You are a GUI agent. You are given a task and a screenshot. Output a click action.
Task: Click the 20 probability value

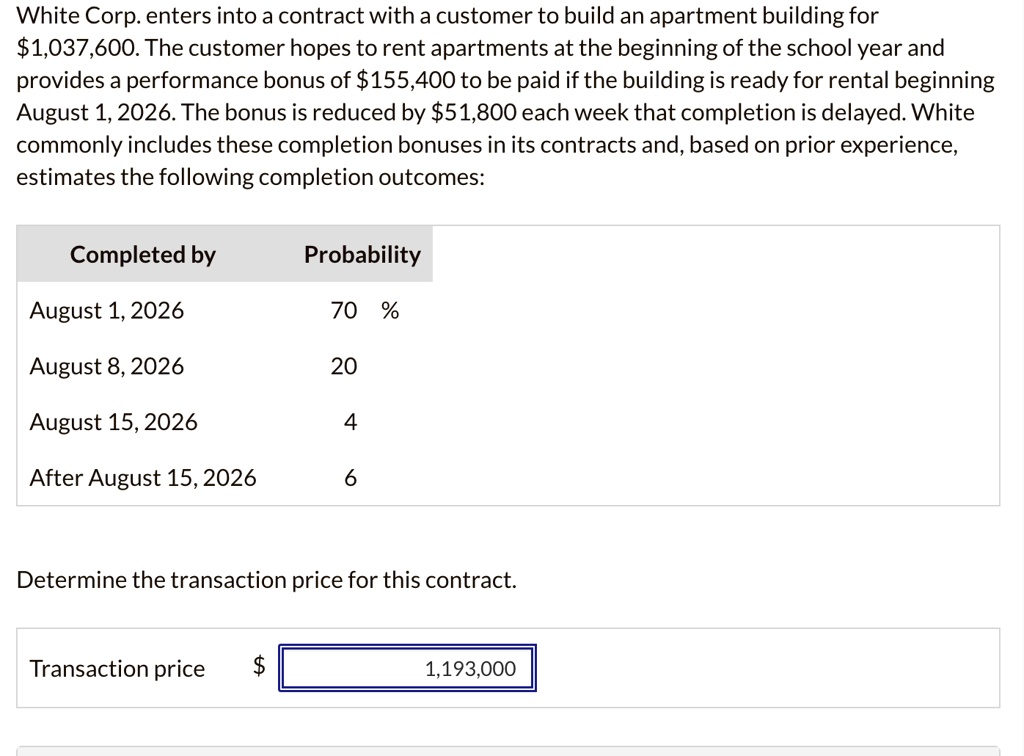343,366
